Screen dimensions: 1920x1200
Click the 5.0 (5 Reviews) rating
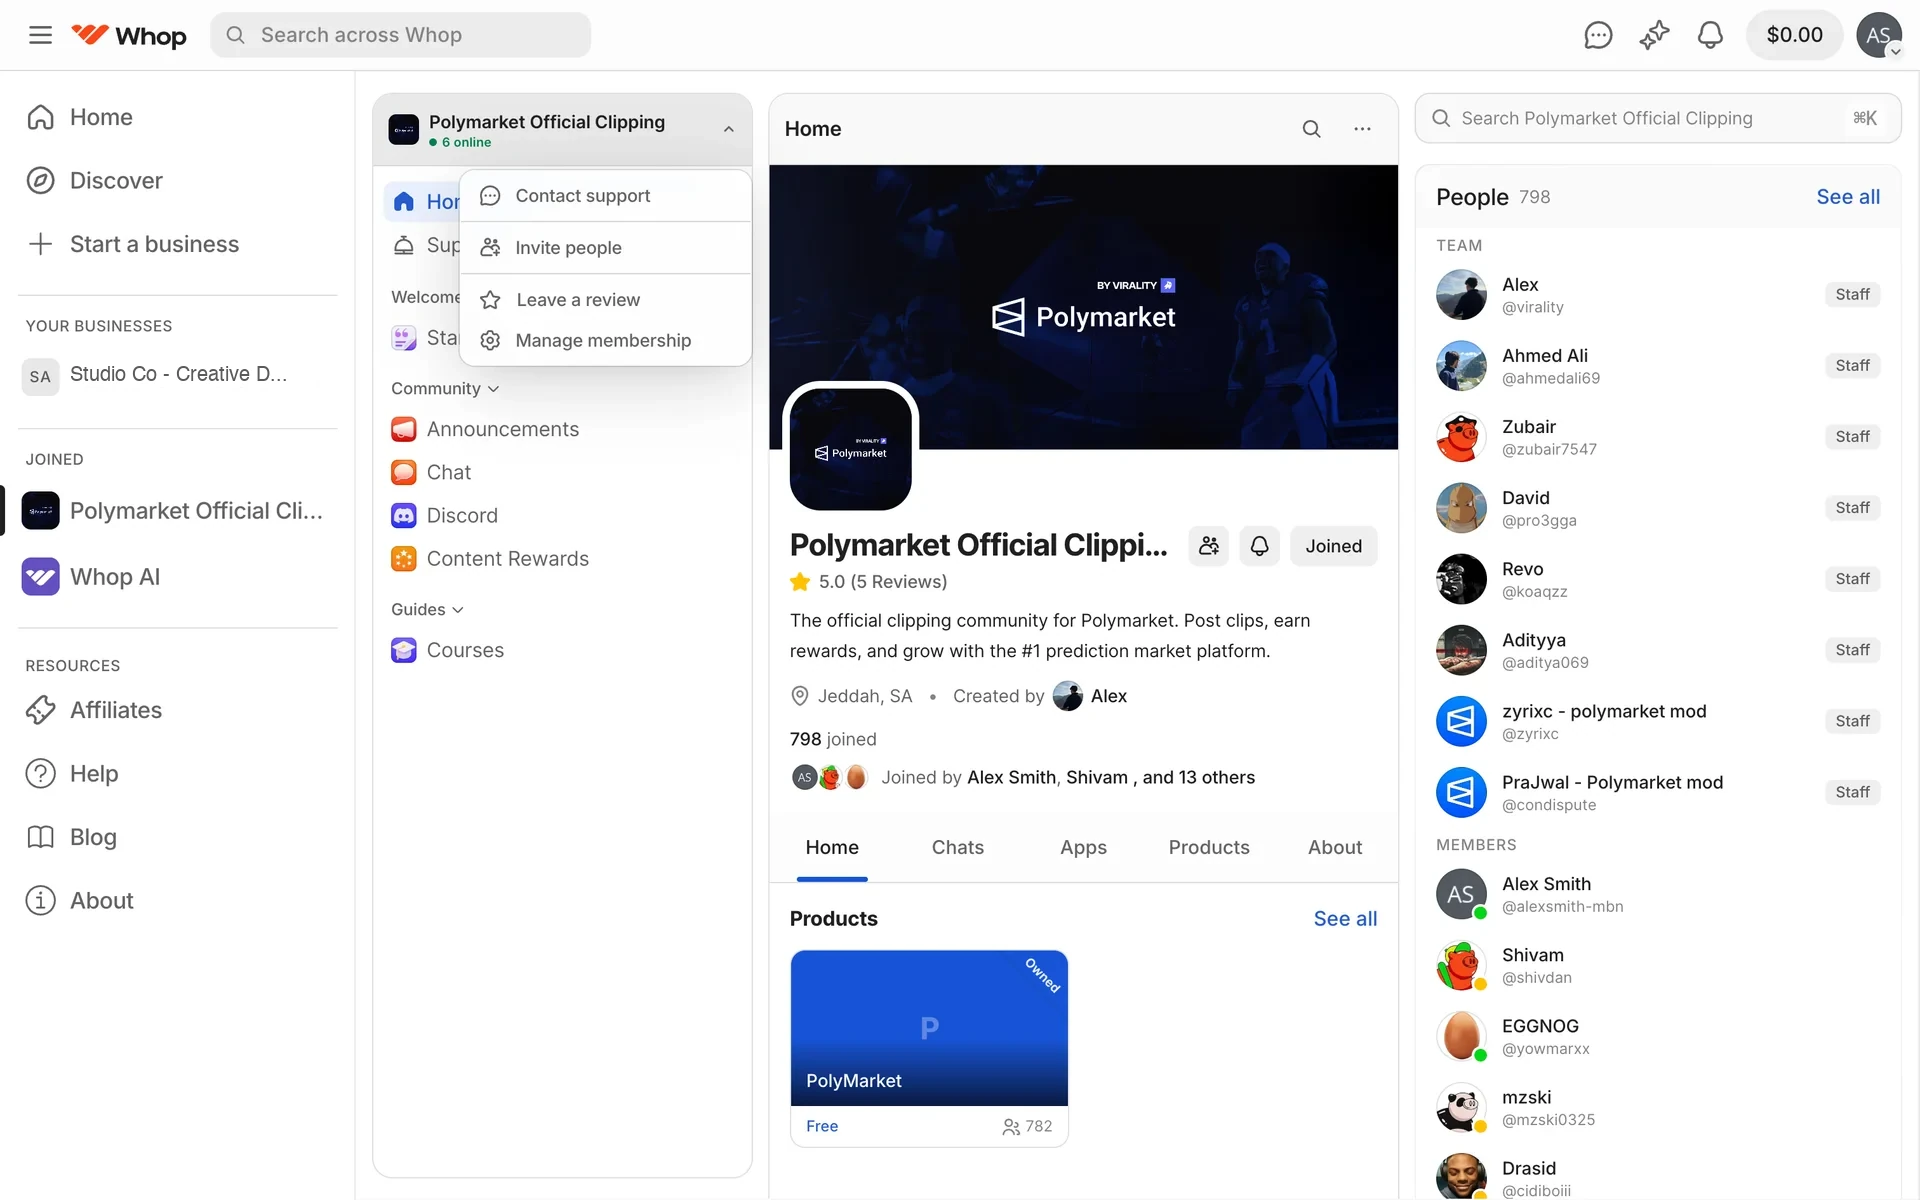868,582
